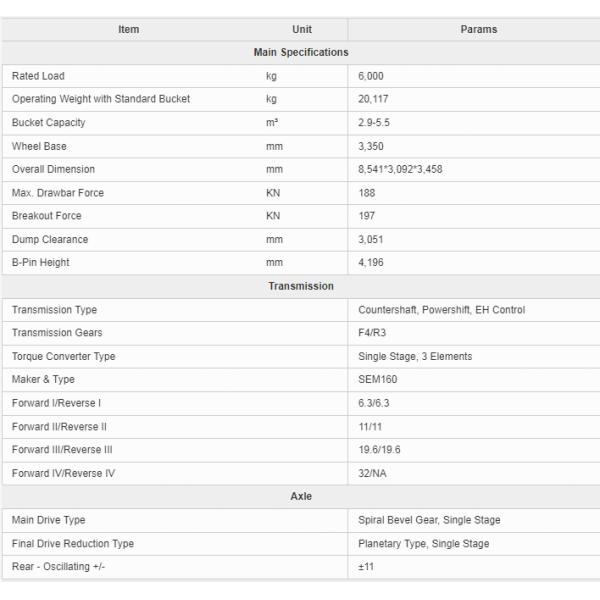Select the Dump Clearance row label
This screenshot has height=600, width=600.
click(x=50, y=240)
